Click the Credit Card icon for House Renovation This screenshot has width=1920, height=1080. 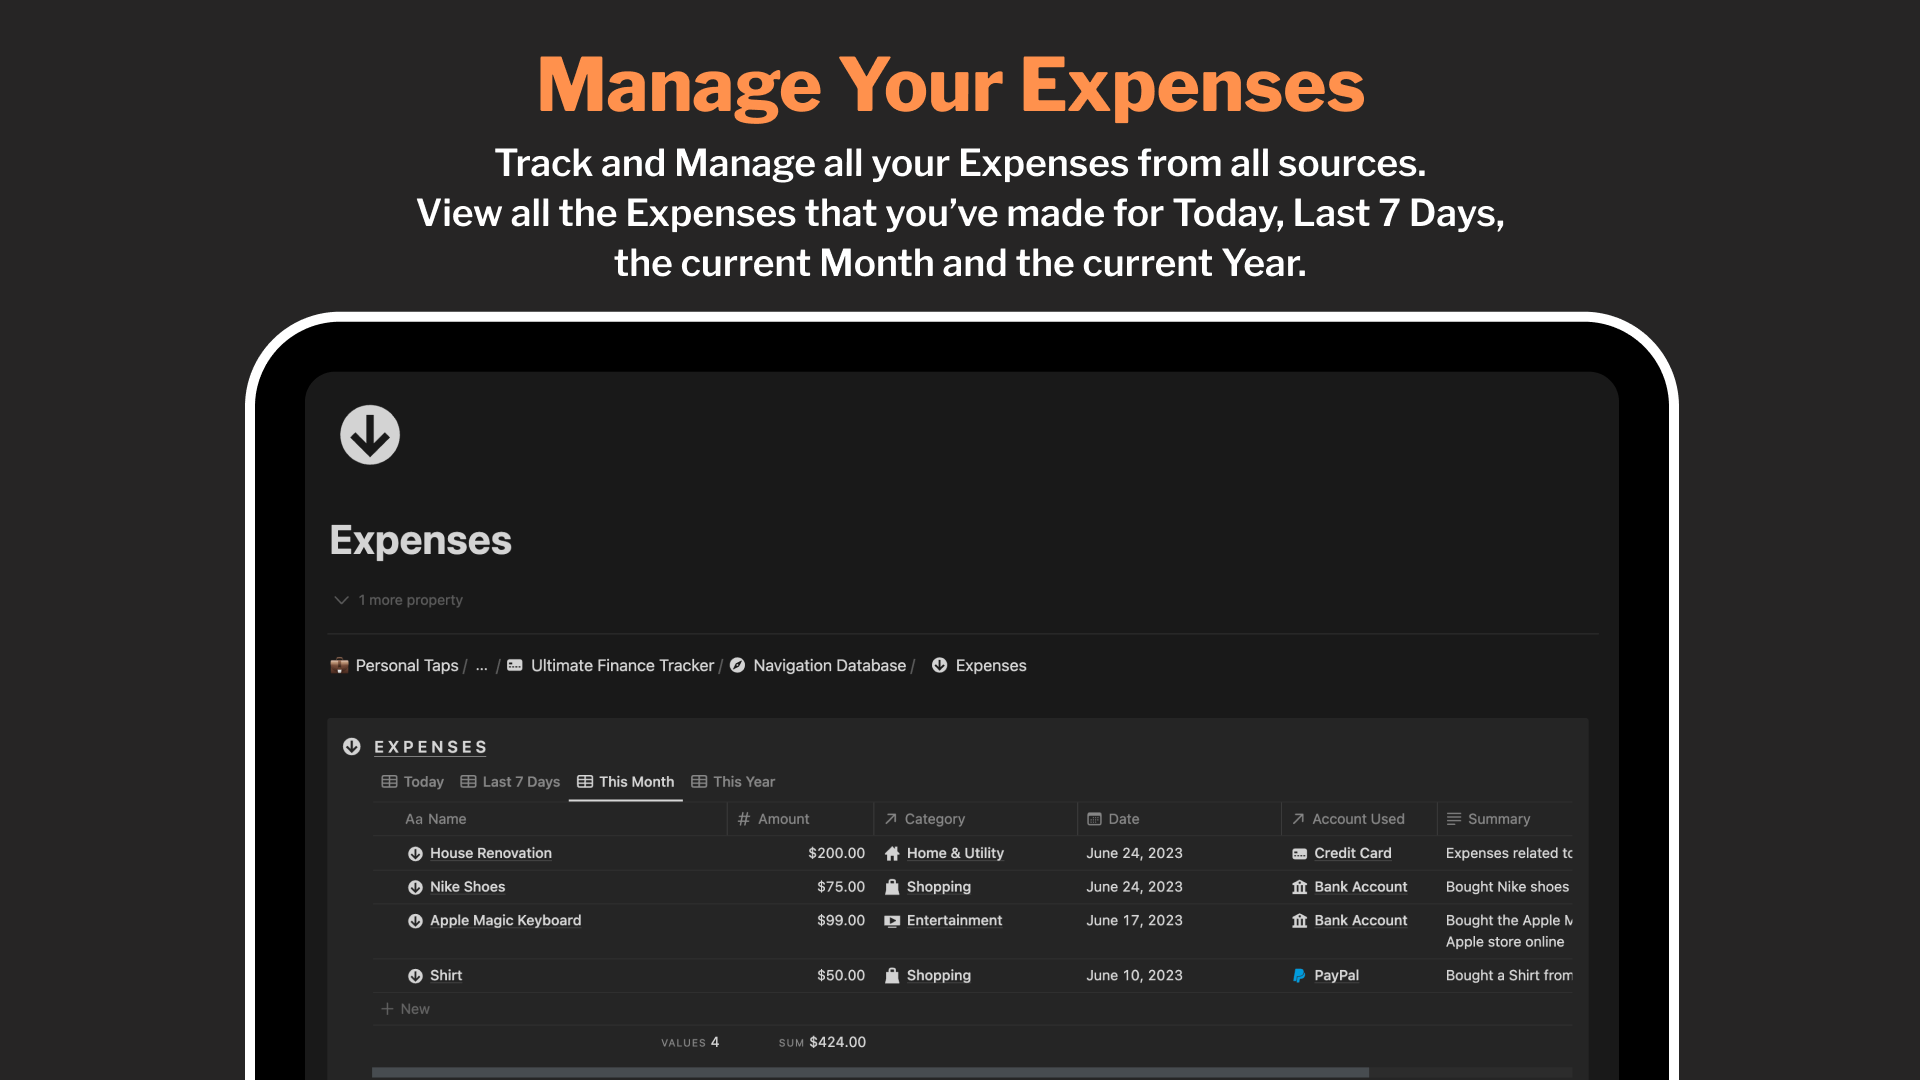tap(1298, 853)
